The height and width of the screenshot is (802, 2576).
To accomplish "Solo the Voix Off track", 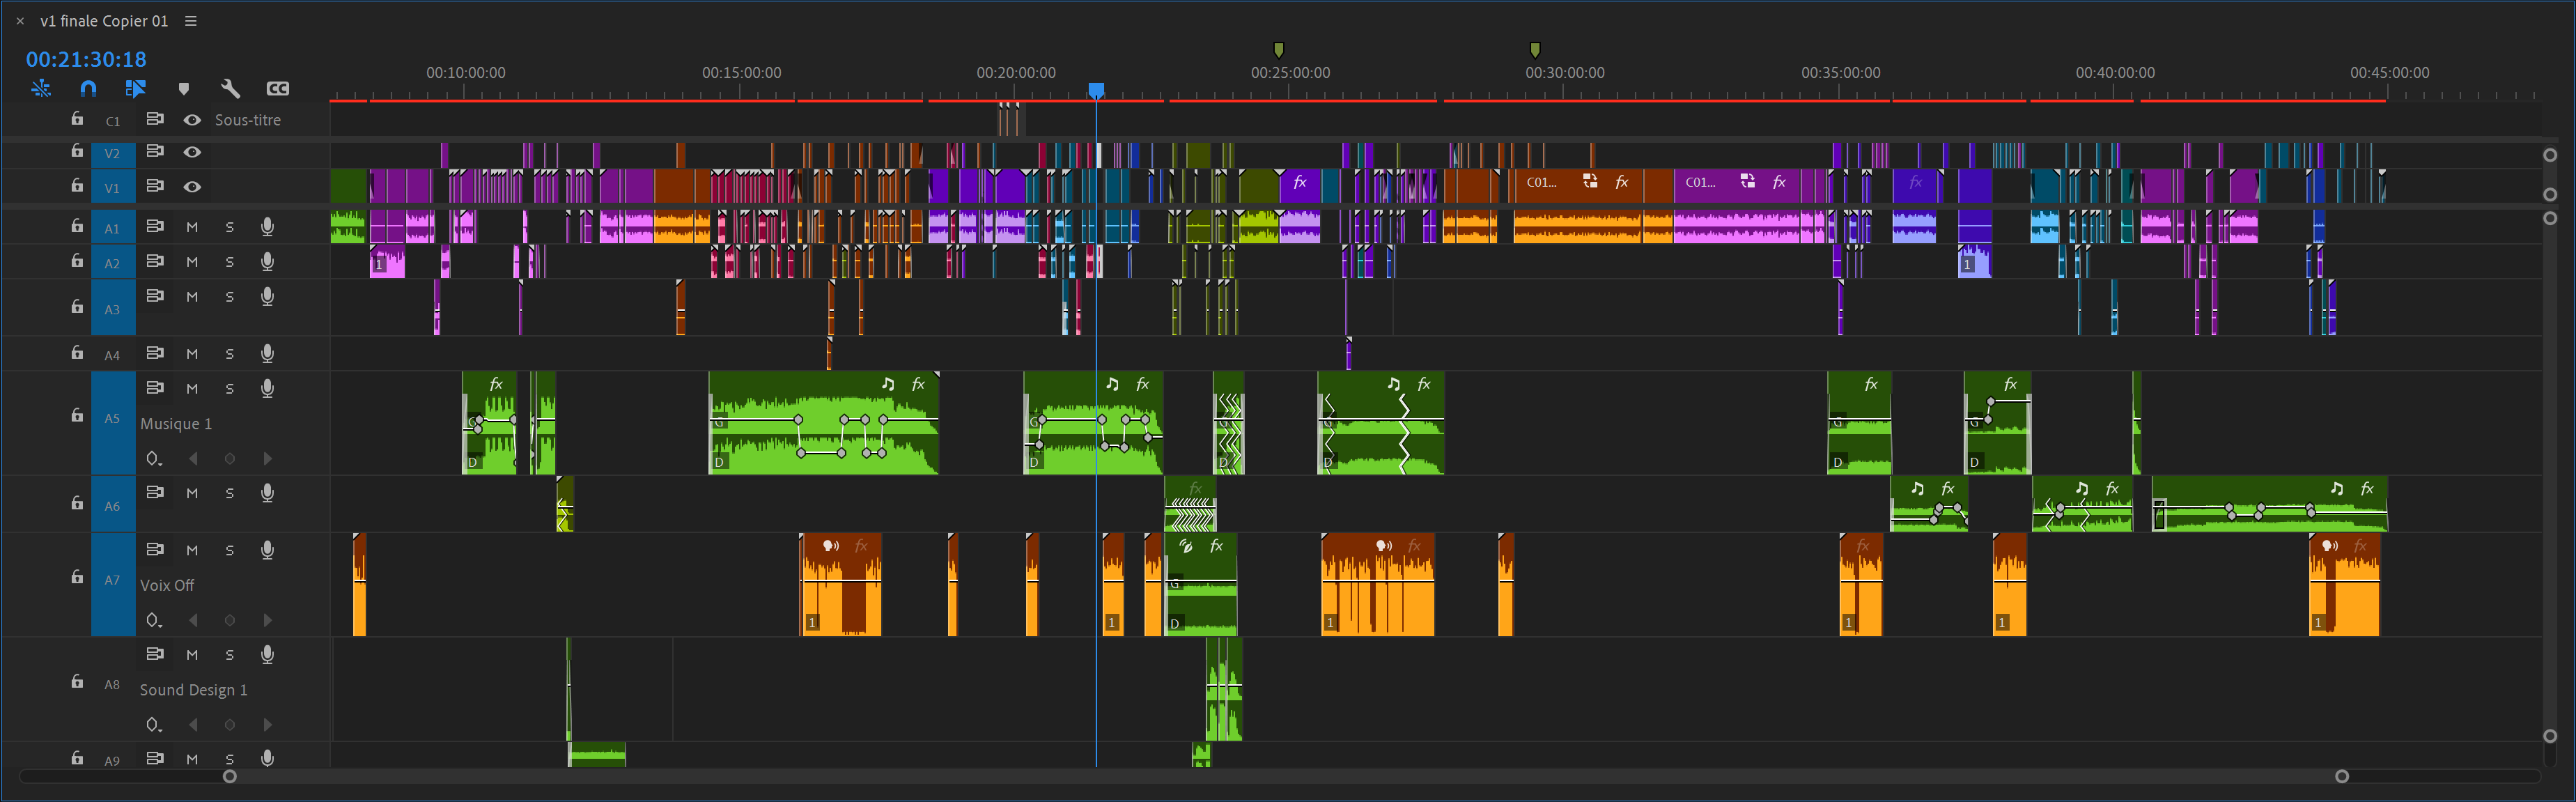I will tap(229, 550).
